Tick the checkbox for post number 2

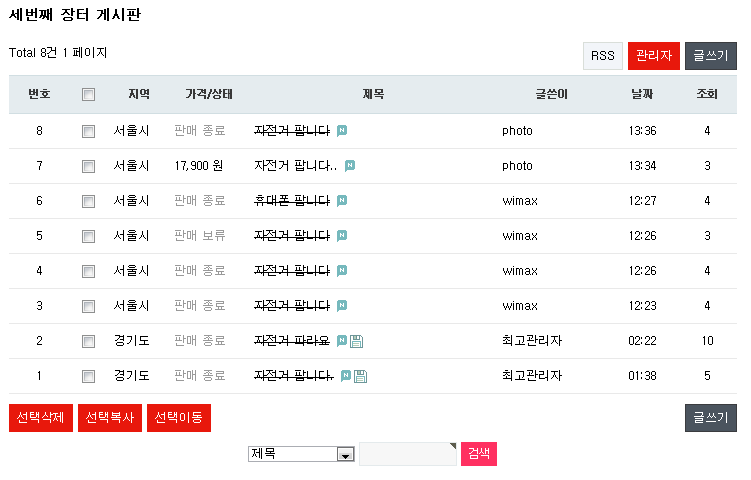[x=88, y=341]
